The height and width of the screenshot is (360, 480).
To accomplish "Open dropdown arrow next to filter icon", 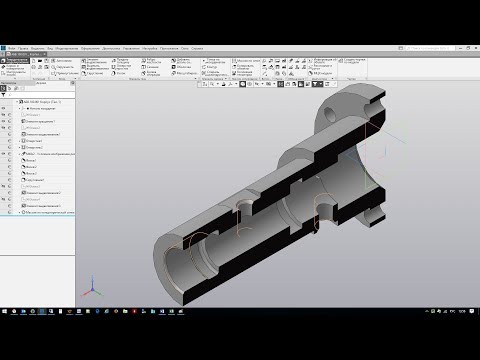I will (321, 84).
